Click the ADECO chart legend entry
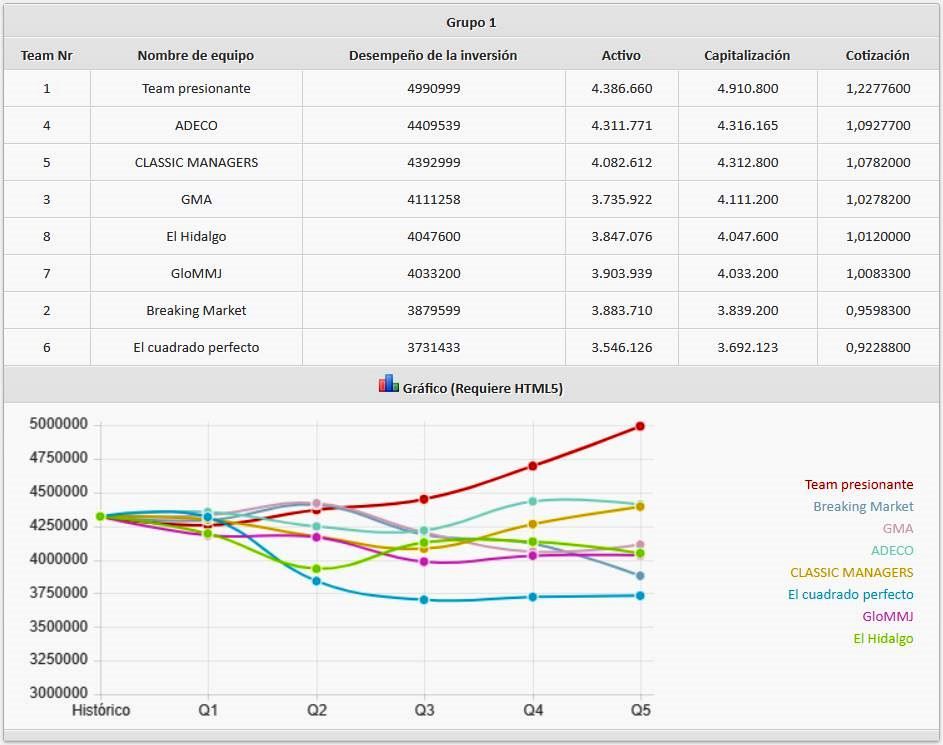This screenshot has width=943, height=745. point(892,551)
